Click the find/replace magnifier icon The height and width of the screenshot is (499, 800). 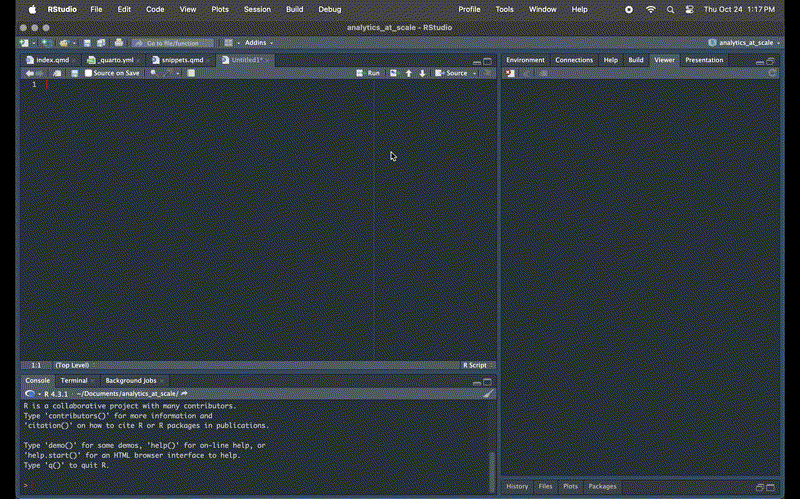tap(153, 73)
